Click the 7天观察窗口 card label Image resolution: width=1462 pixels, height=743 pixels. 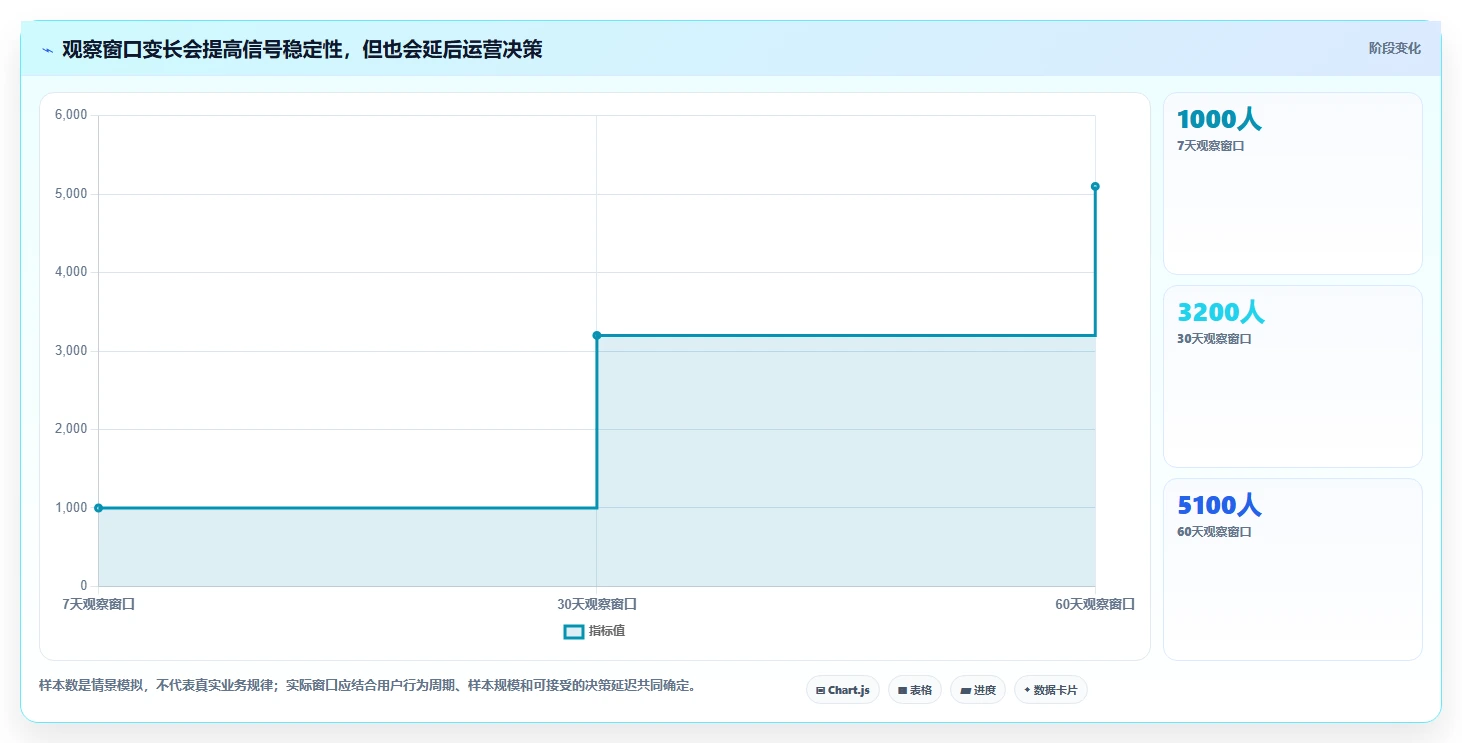pos(1210,146)
